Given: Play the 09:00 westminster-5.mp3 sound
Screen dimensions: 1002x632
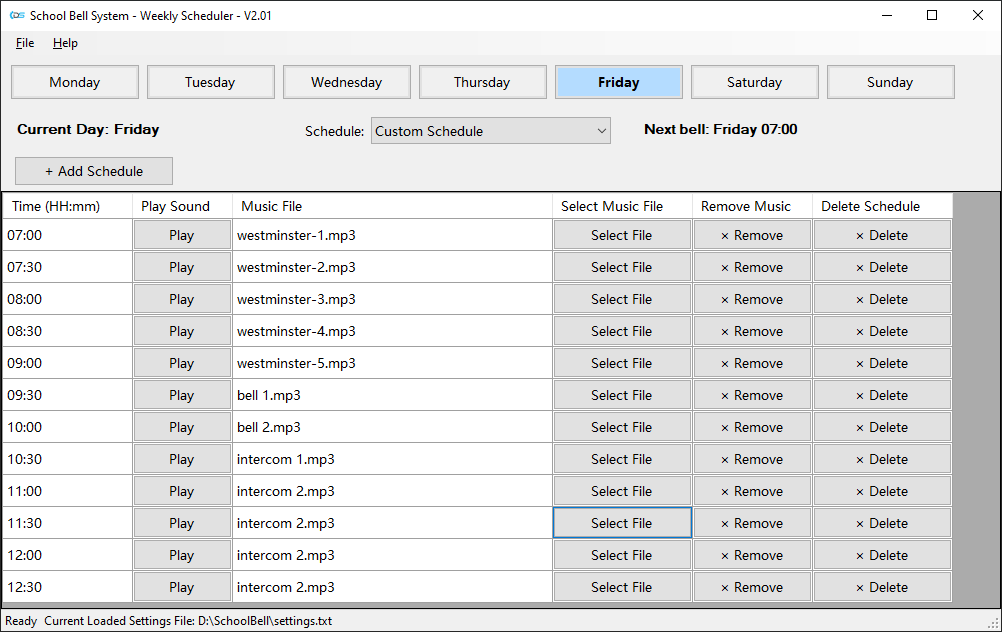Looking at the screenshot, I should click(x=181, y=363).
